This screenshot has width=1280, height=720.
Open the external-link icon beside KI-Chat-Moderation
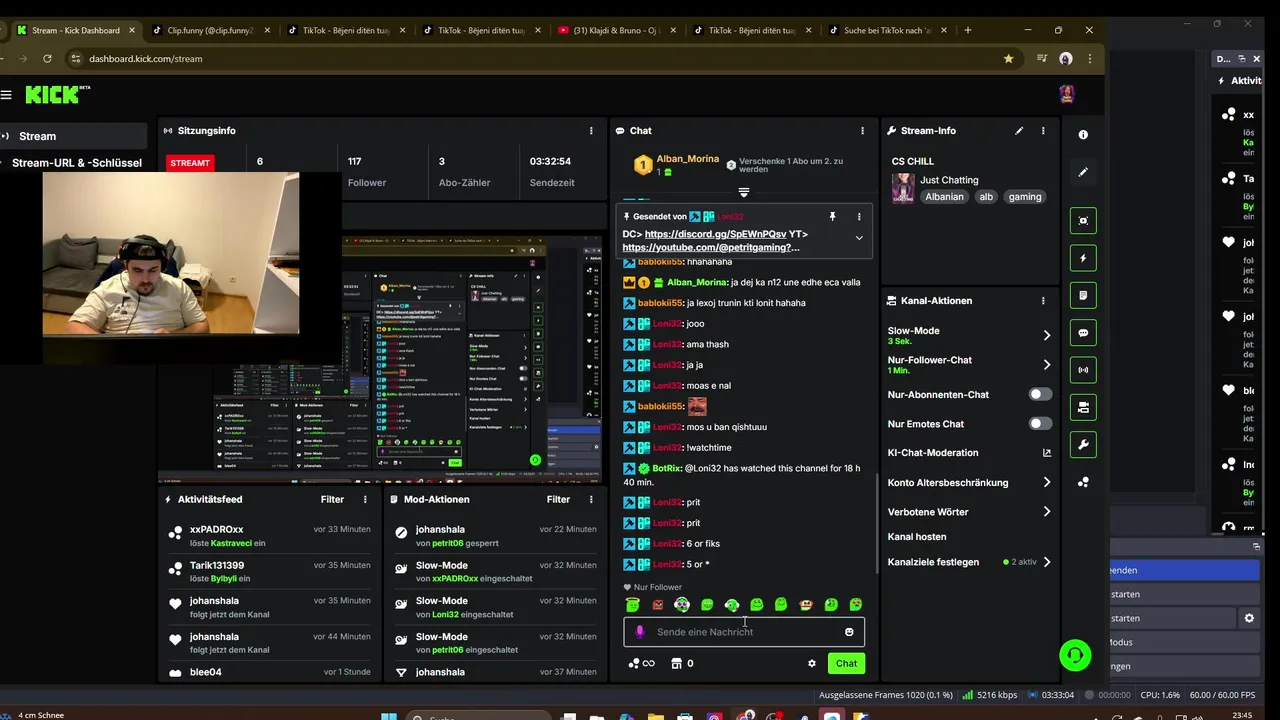(x=1047, y=453)
